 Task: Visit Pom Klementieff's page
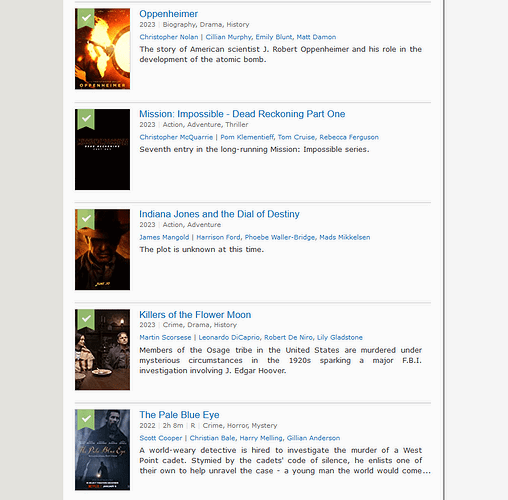click(247, 137)
